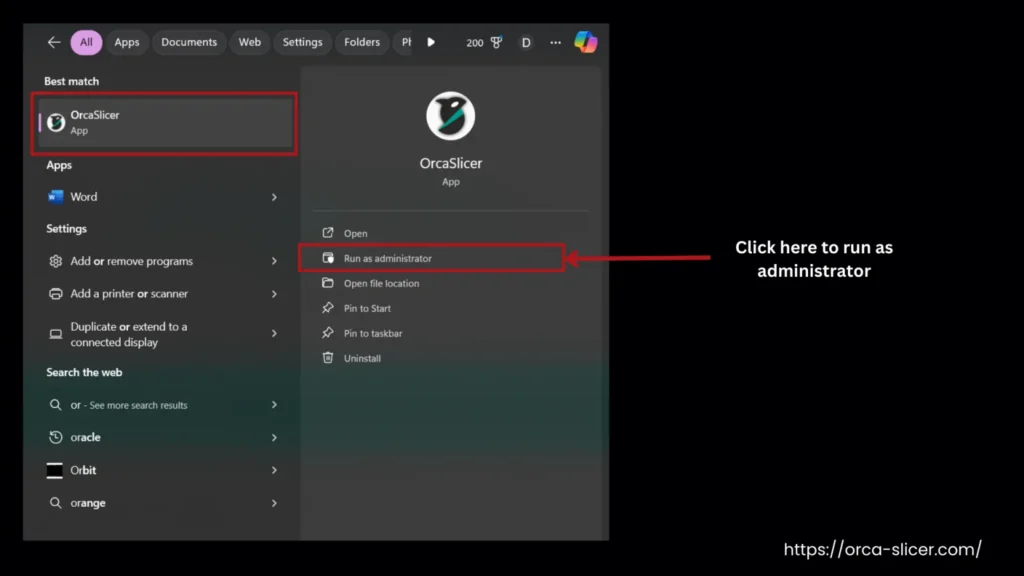Expand the oracle suggestion chevron
The width and height of the screenshot is (1024, 576).
[x=274, y=438]
